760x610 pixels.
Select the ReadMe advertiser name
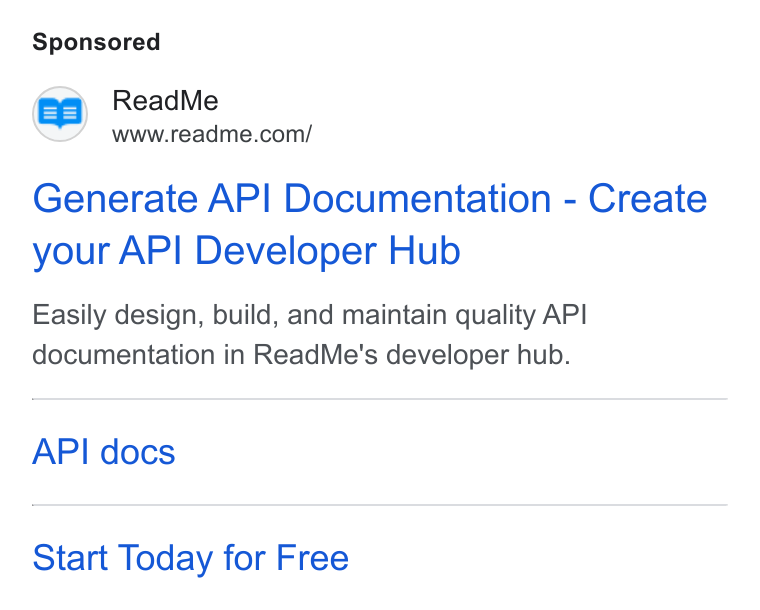(165, 101)
